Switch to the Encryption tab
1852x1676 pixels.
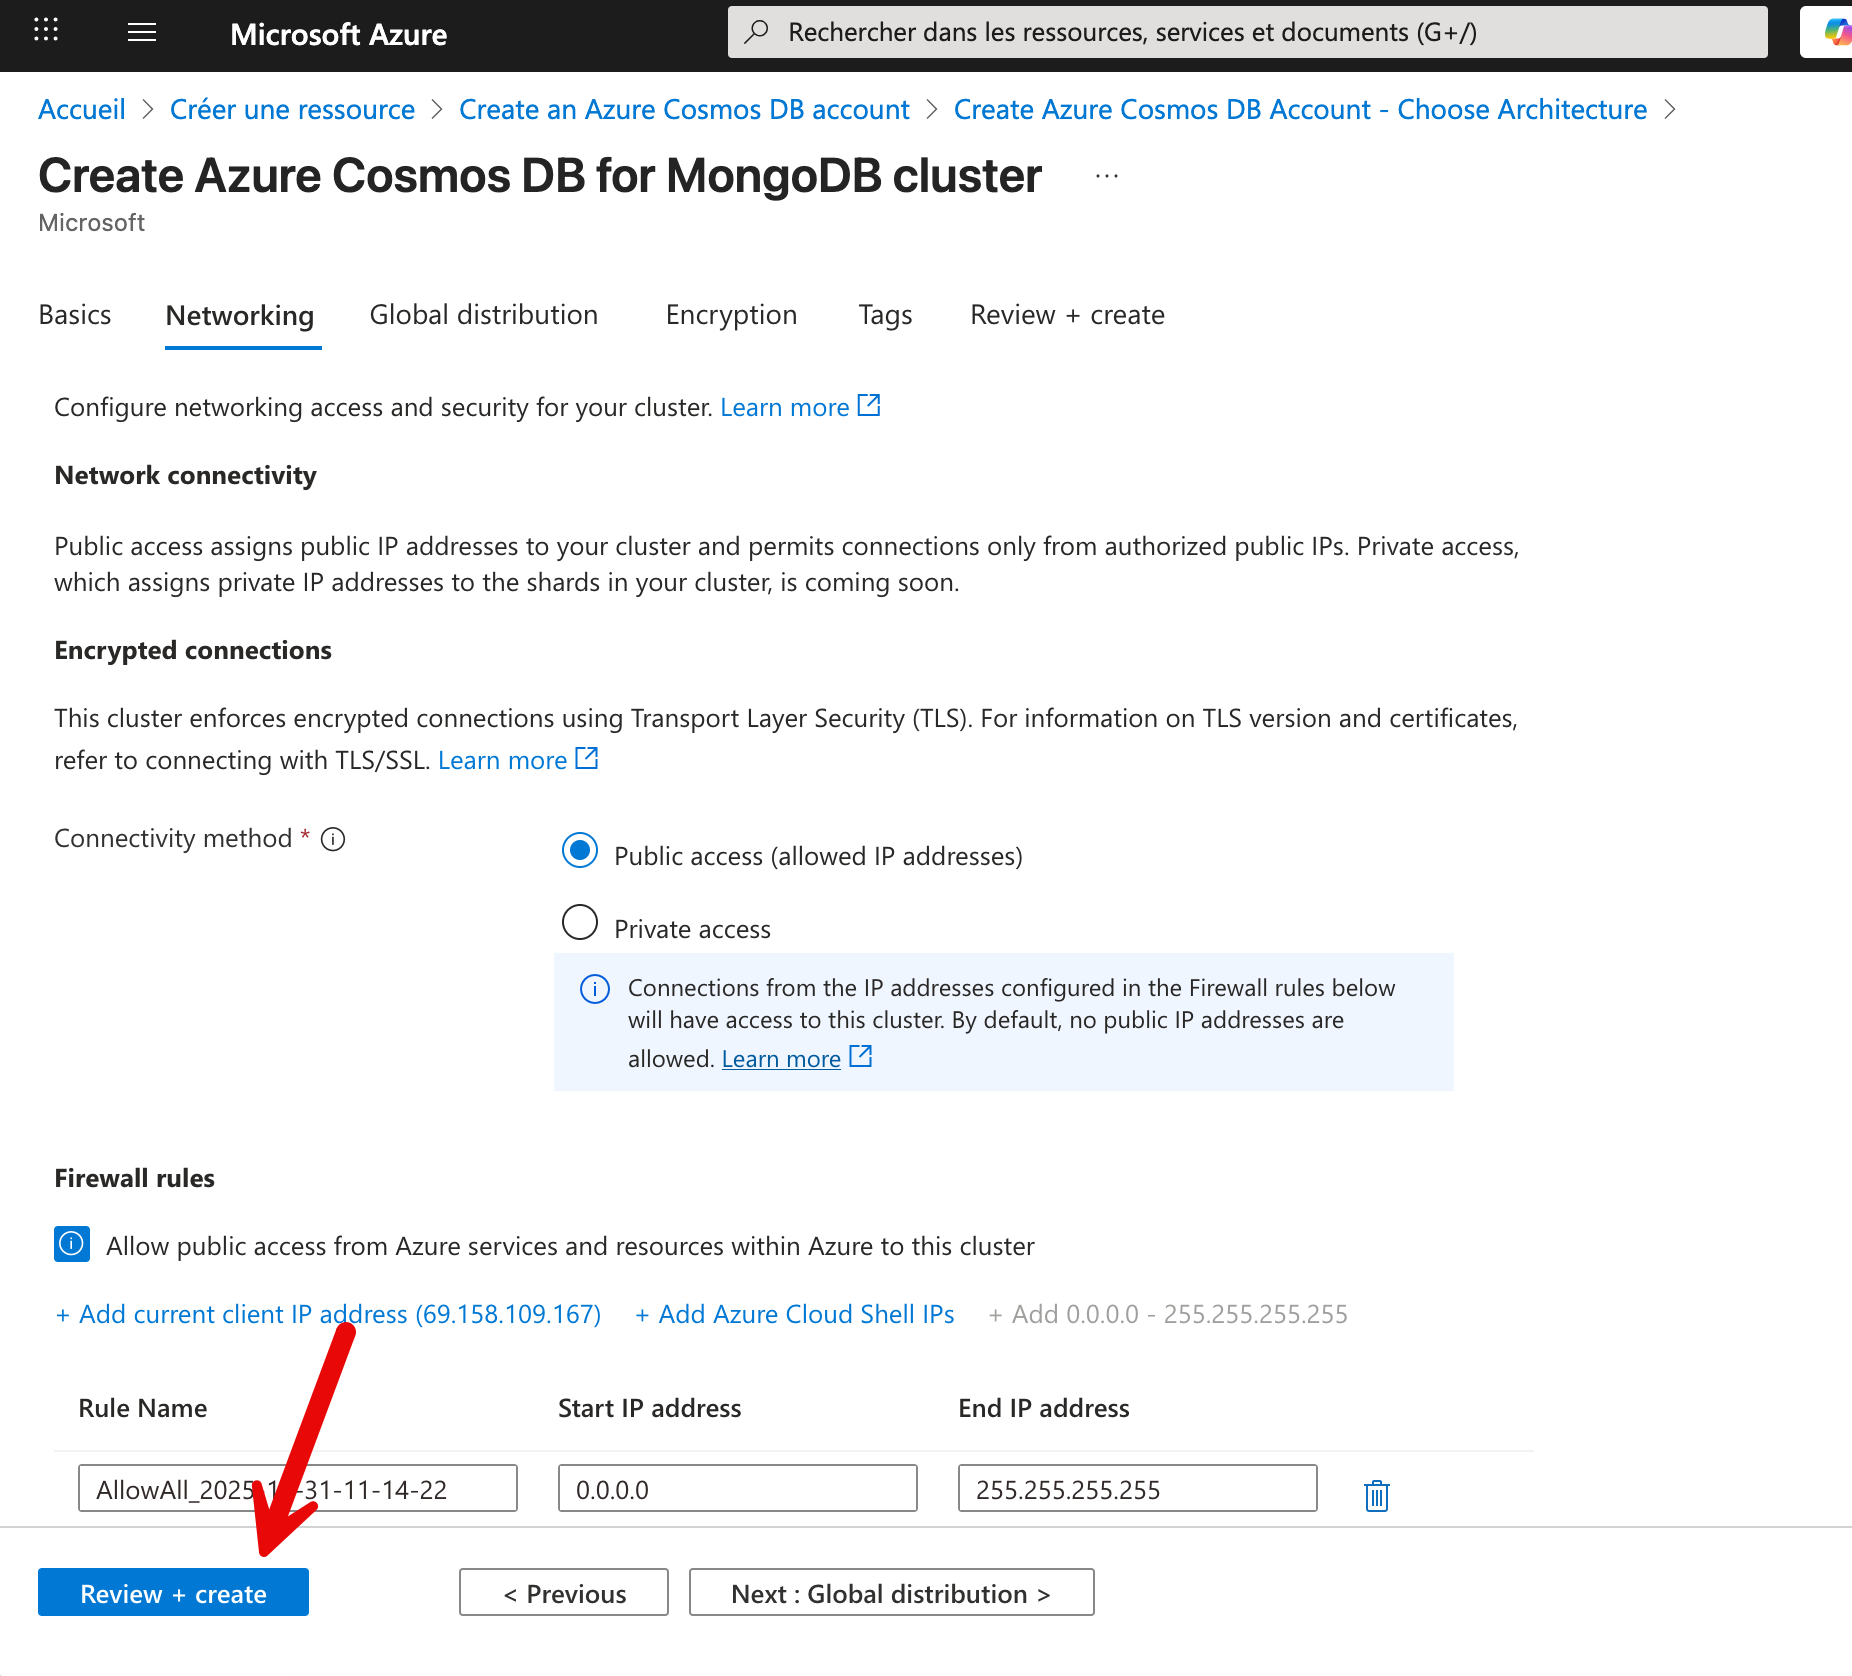click(731, 315)
